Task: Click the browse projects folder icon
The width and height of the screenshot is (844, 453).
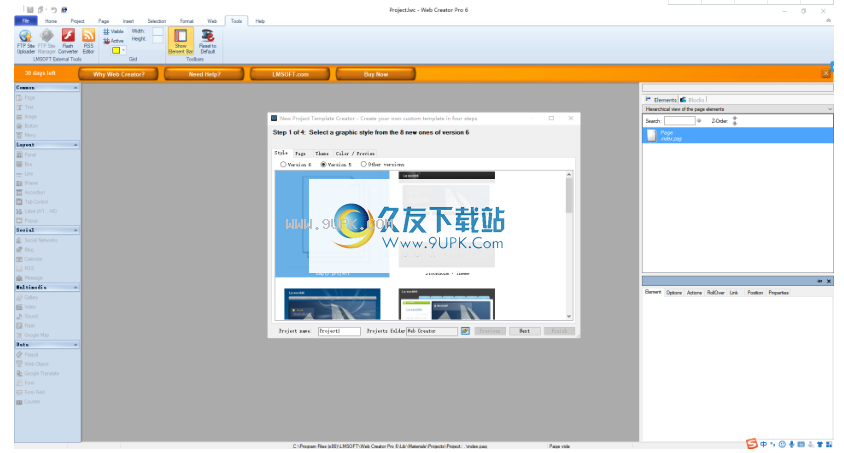Action: pyautogui.click(x=465, y=331)
